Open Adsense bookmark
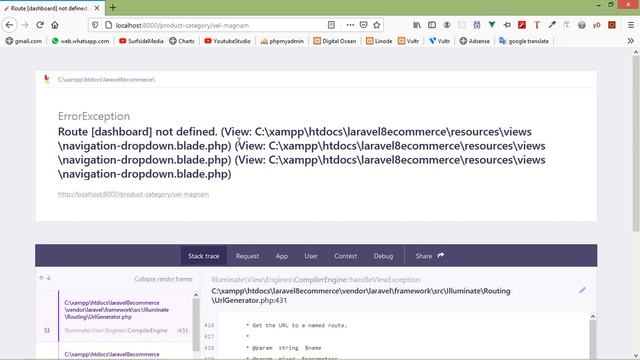 tap(474, 41)
